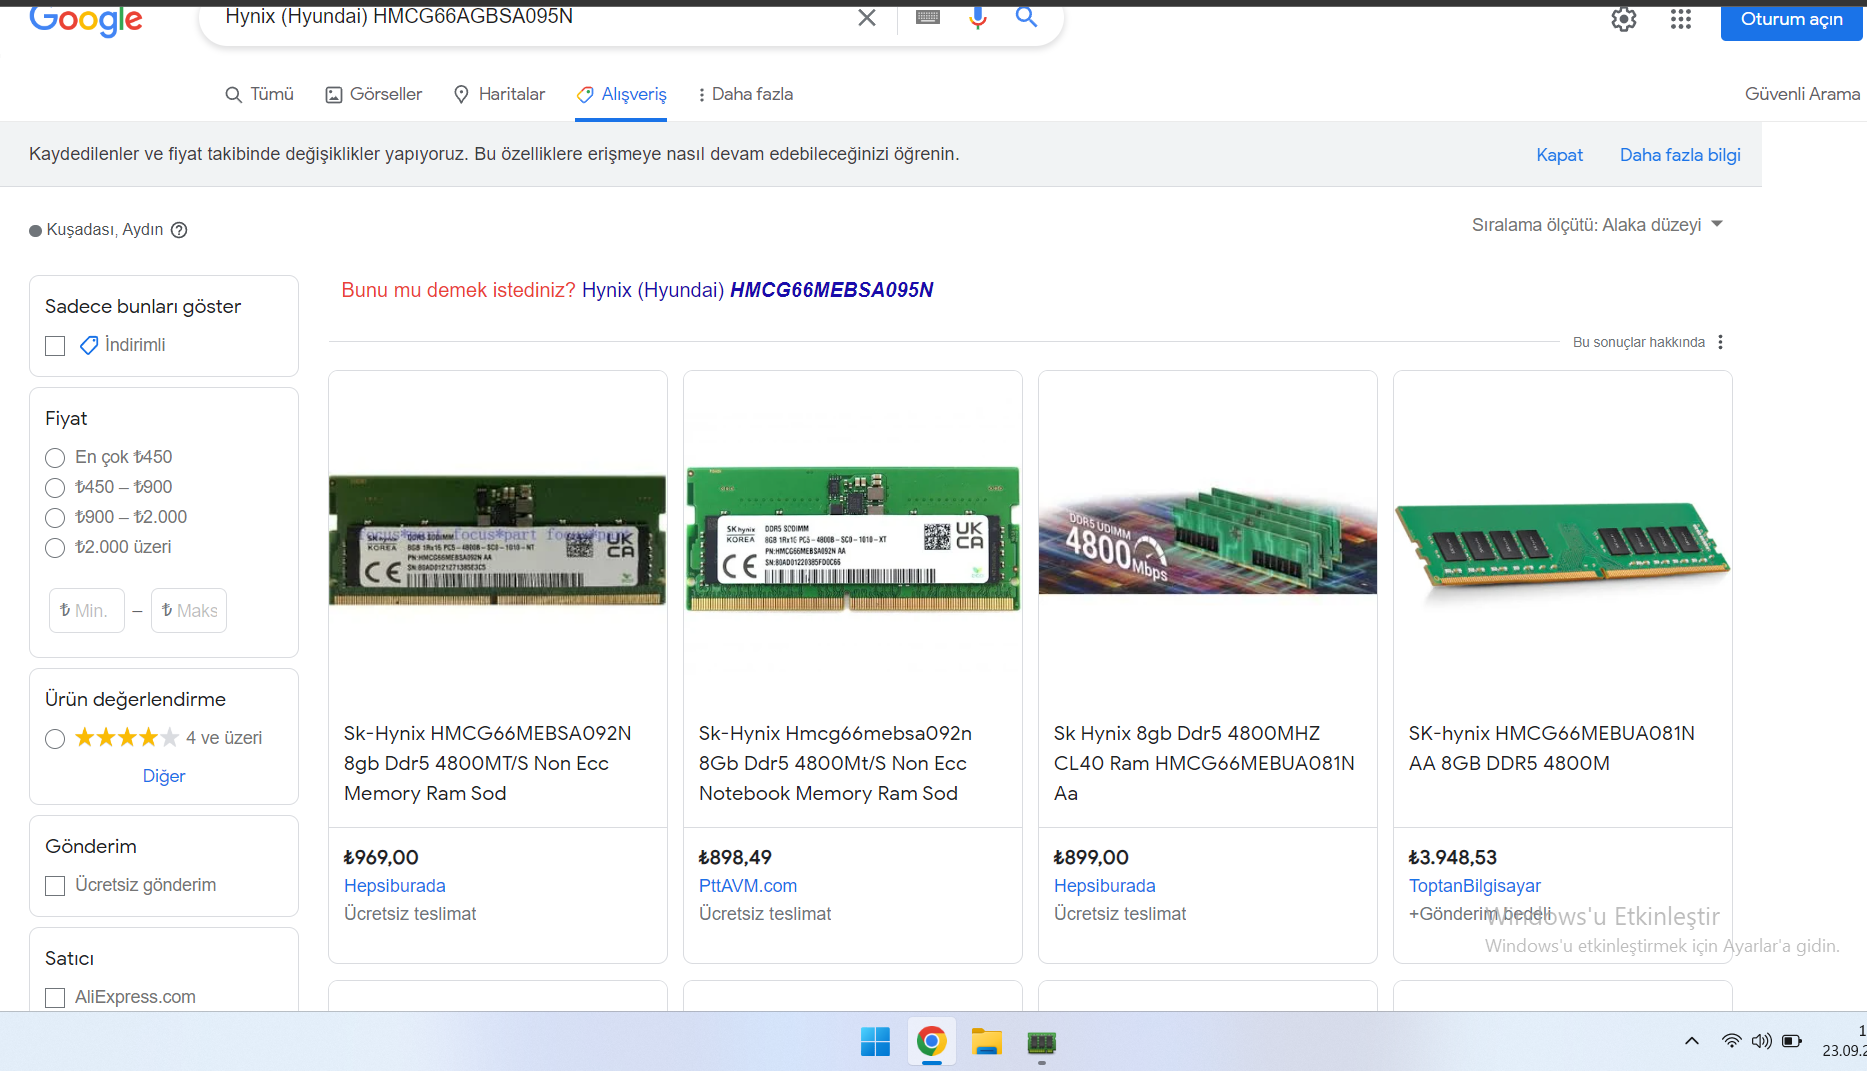Screen dimensions: 1867x1071
Task: Tick the İndirimli checkbox
Action: [x=55, y=346]
